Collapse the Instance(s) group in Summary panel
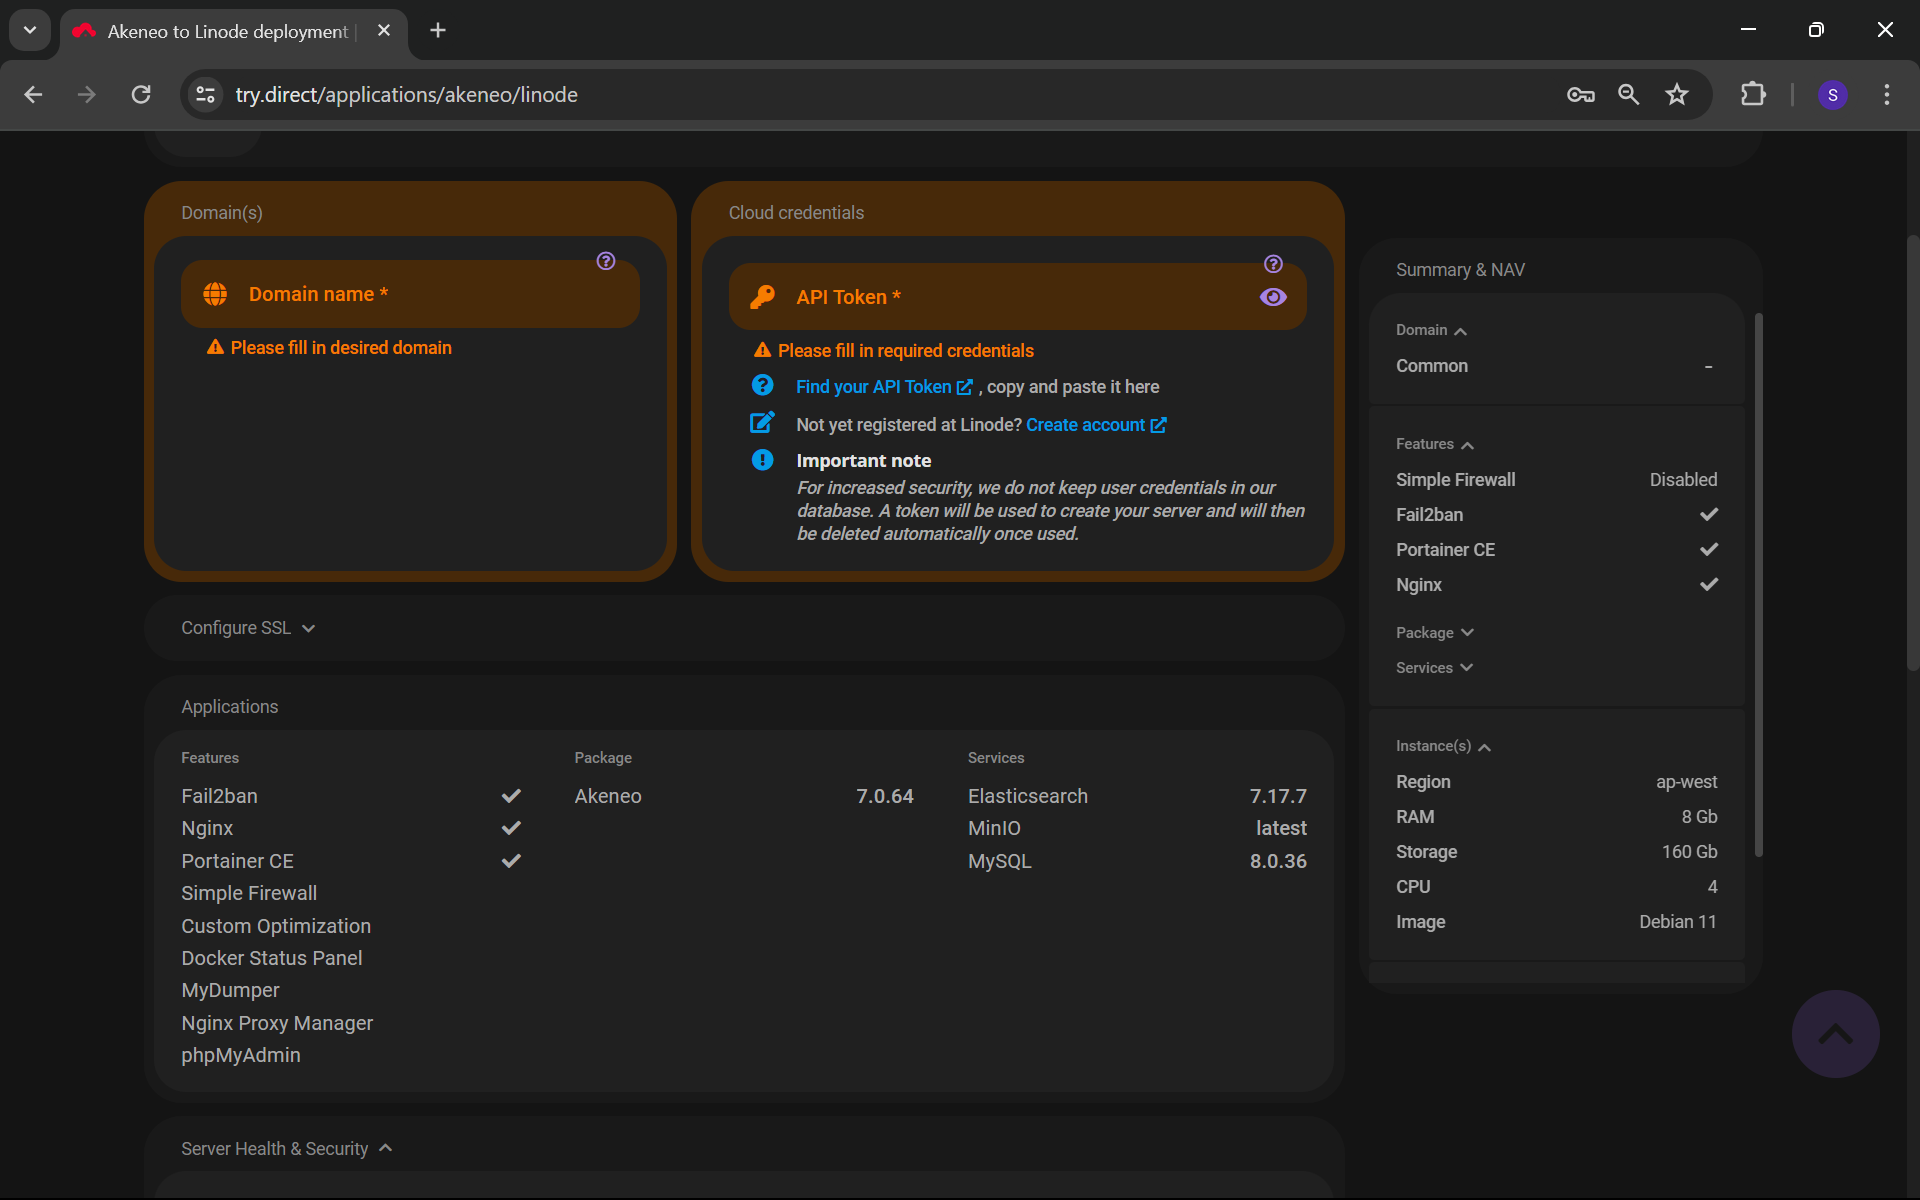The height and width of the screenshot is (1200, 1920). [x=1443, y=746]
